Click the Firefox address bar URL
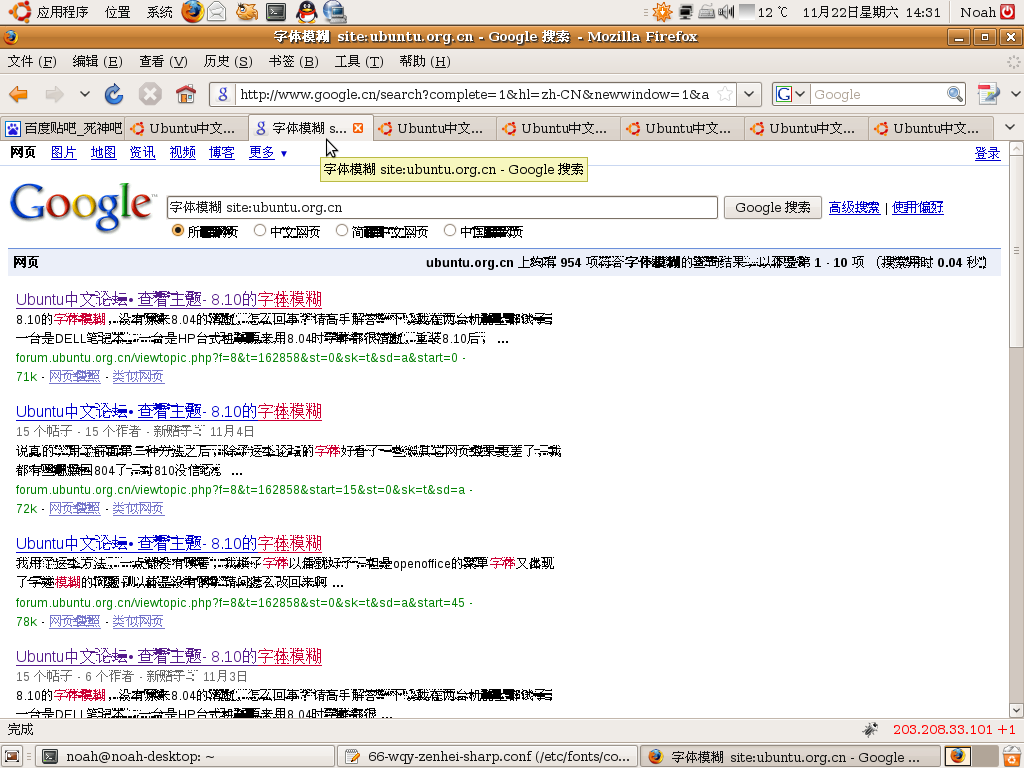The image size is (1024, 768). 475,95
